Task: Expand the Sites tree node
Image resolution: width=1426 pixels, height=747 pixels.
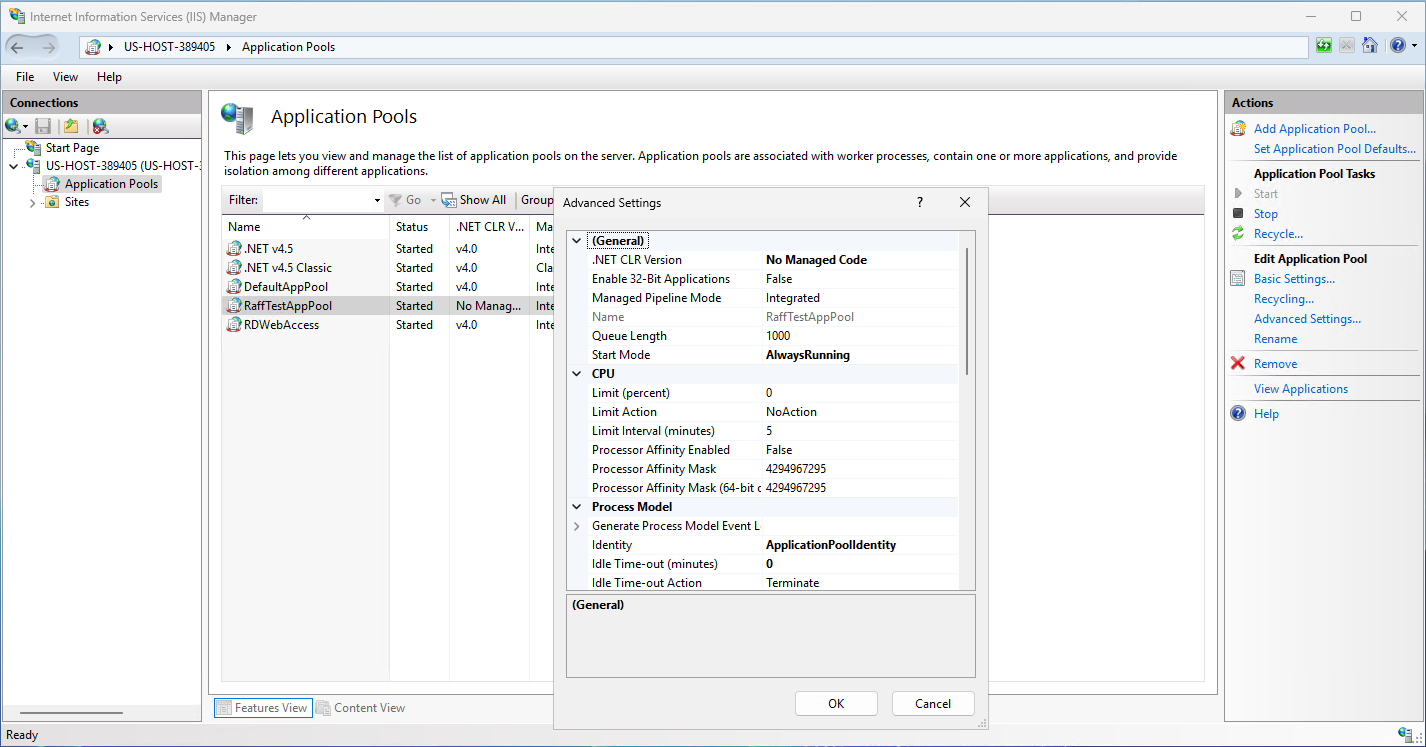Action: [x=32, y=203]
